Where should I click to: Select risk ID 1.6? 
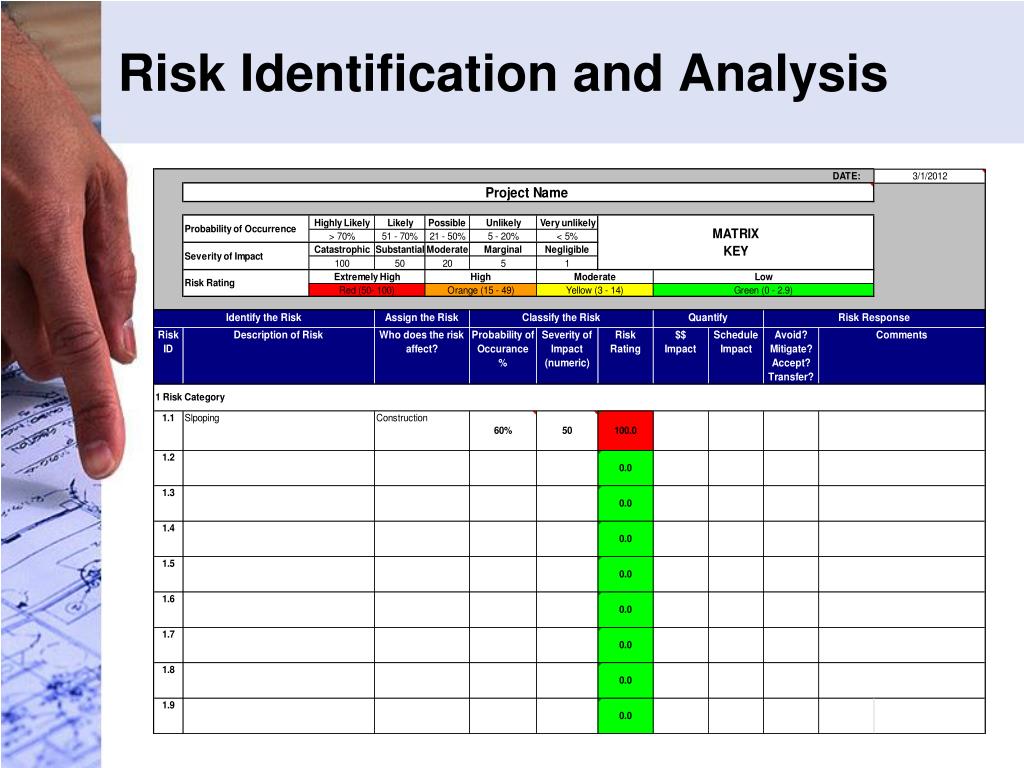pos(168,609)
